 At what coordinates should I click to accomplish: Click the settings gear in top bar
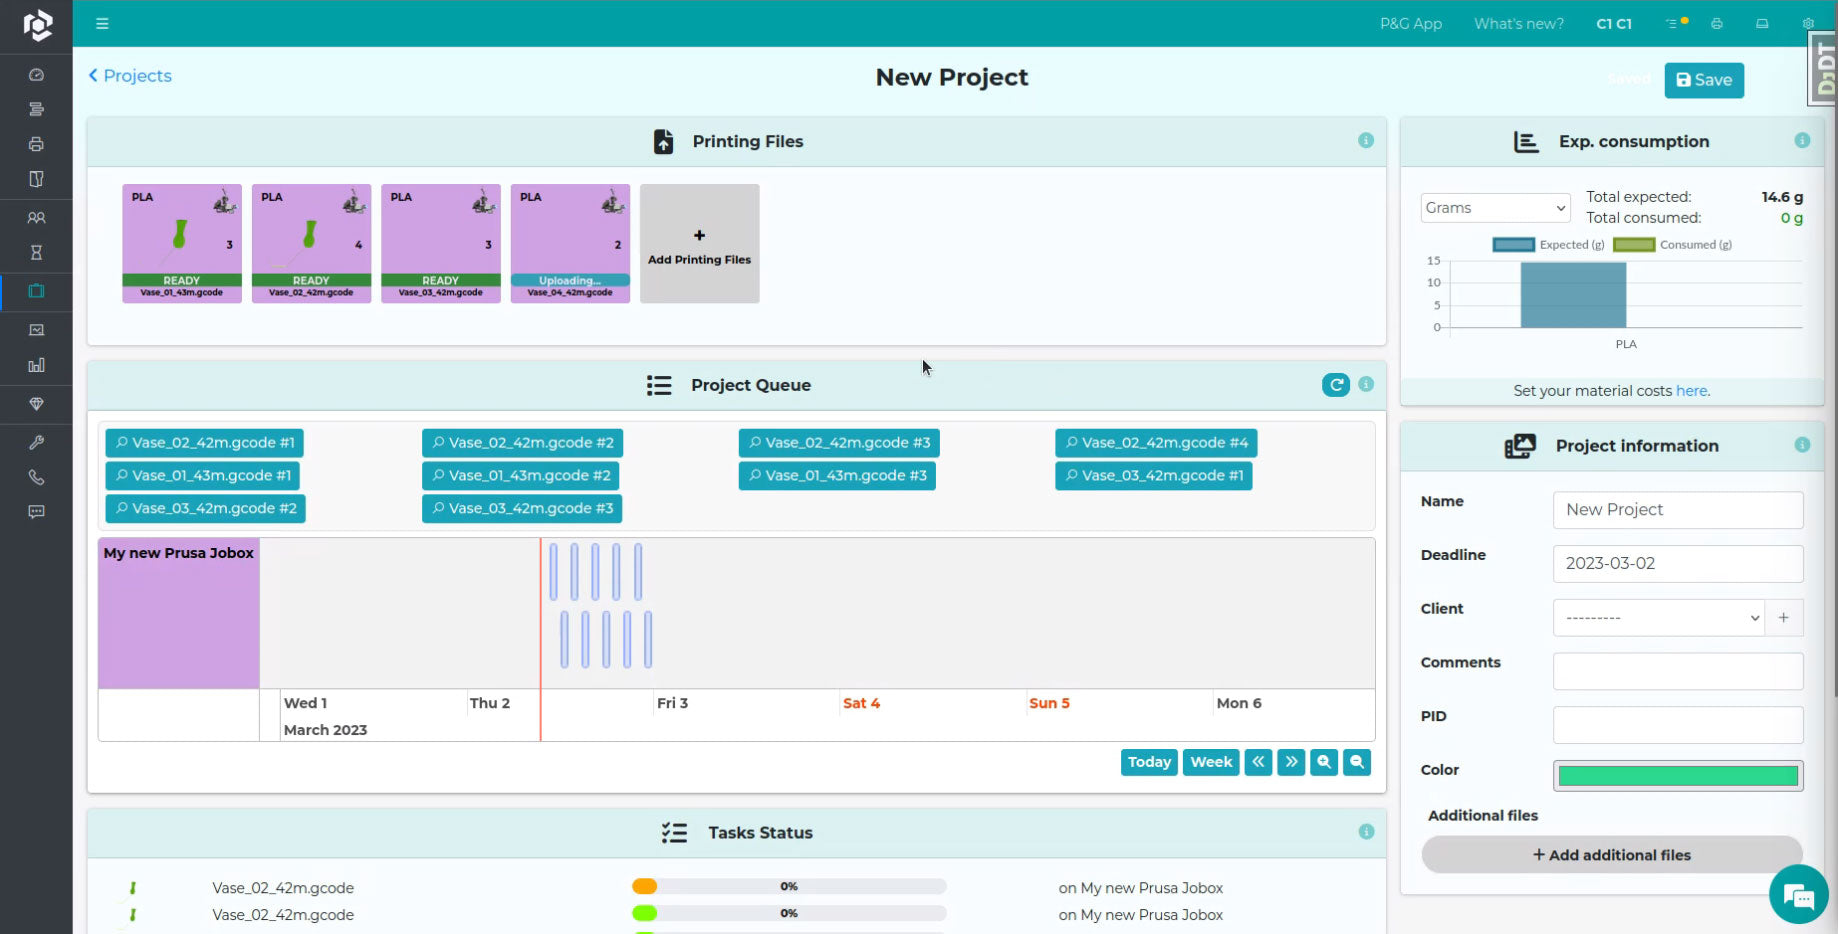point(1808,24)
